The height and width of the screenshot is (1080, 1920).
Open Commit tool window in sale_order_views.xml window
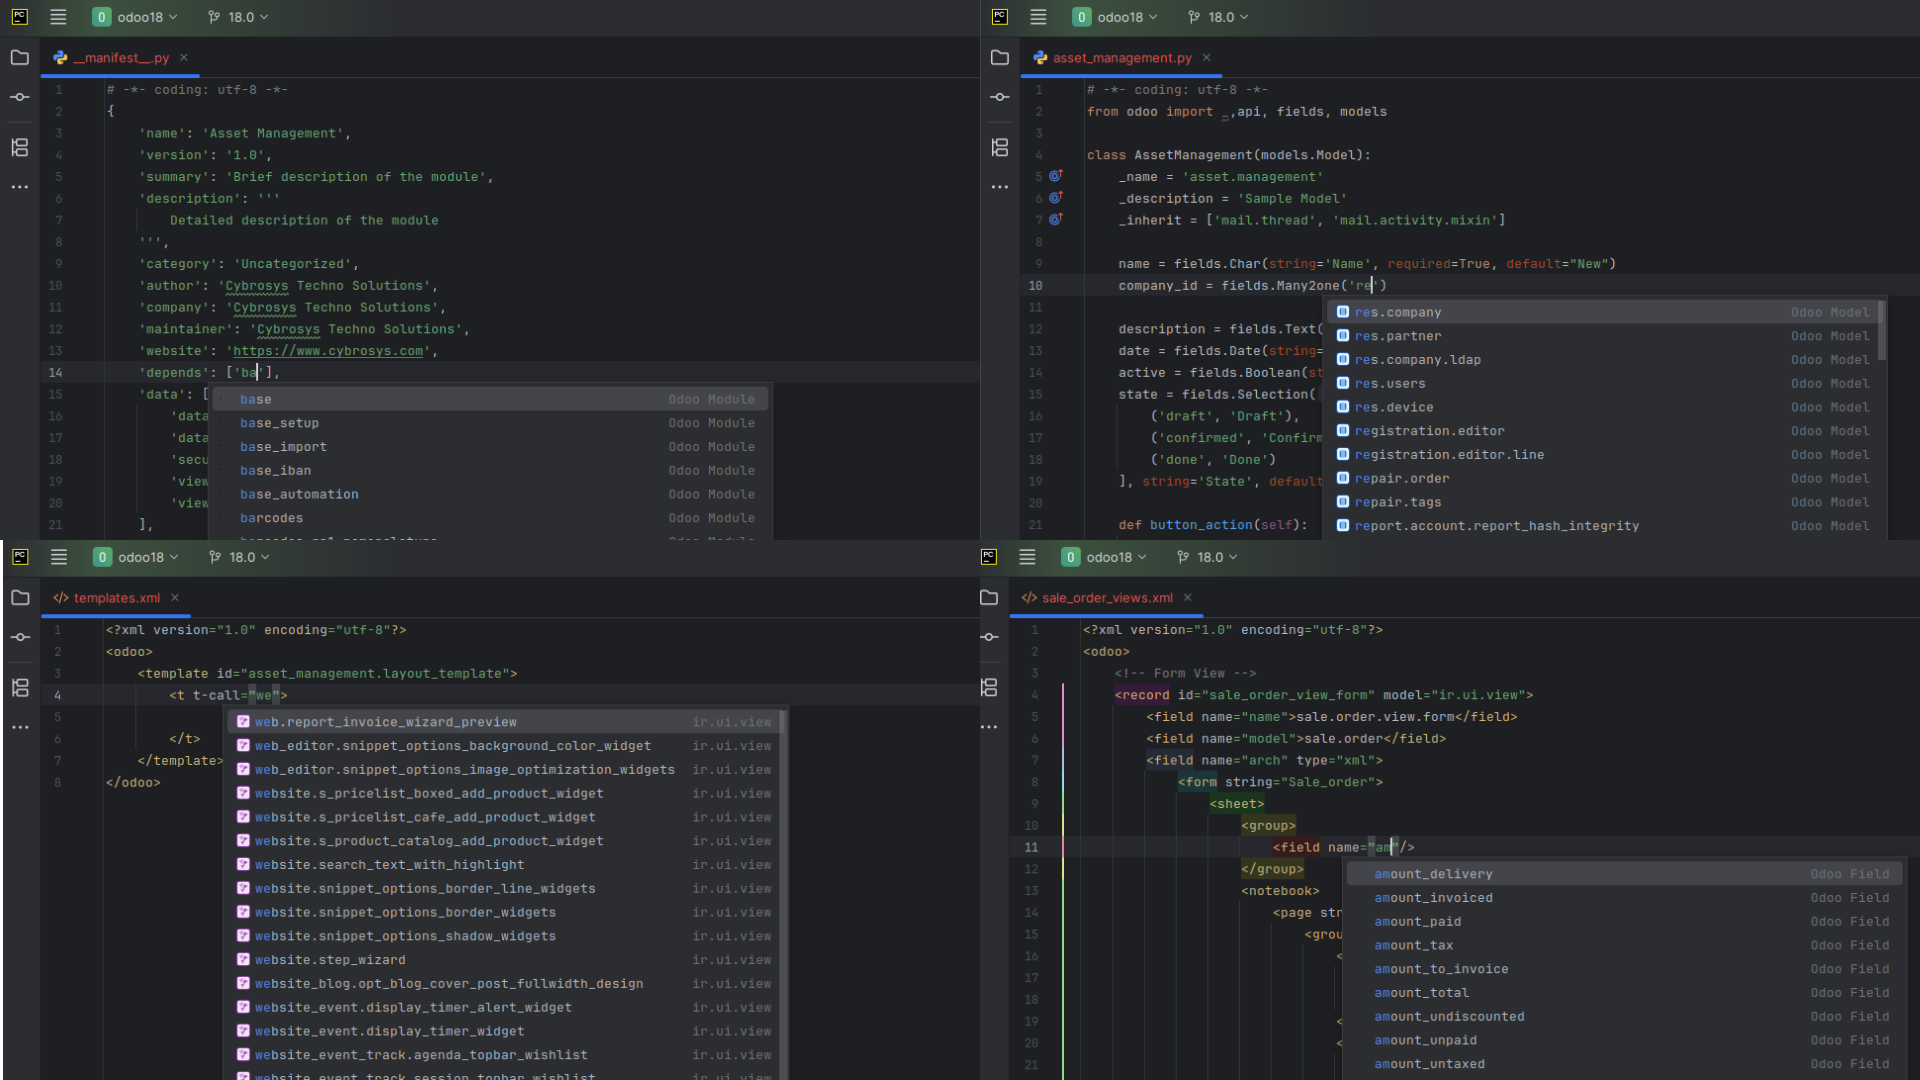[989, 637]
